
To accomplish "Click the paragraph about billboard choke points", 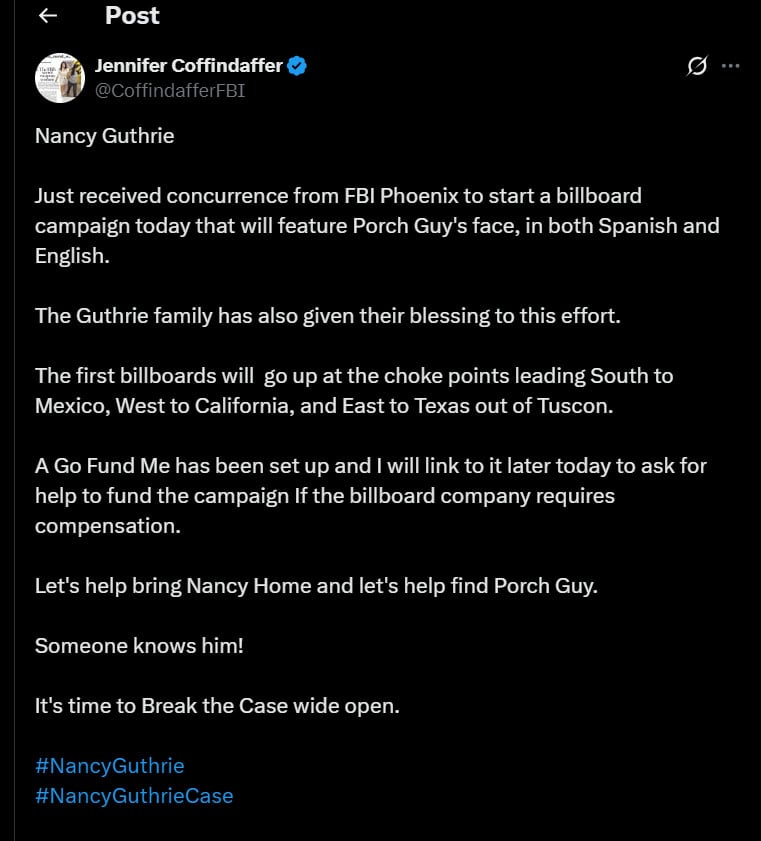I will (x=354, y=391).
